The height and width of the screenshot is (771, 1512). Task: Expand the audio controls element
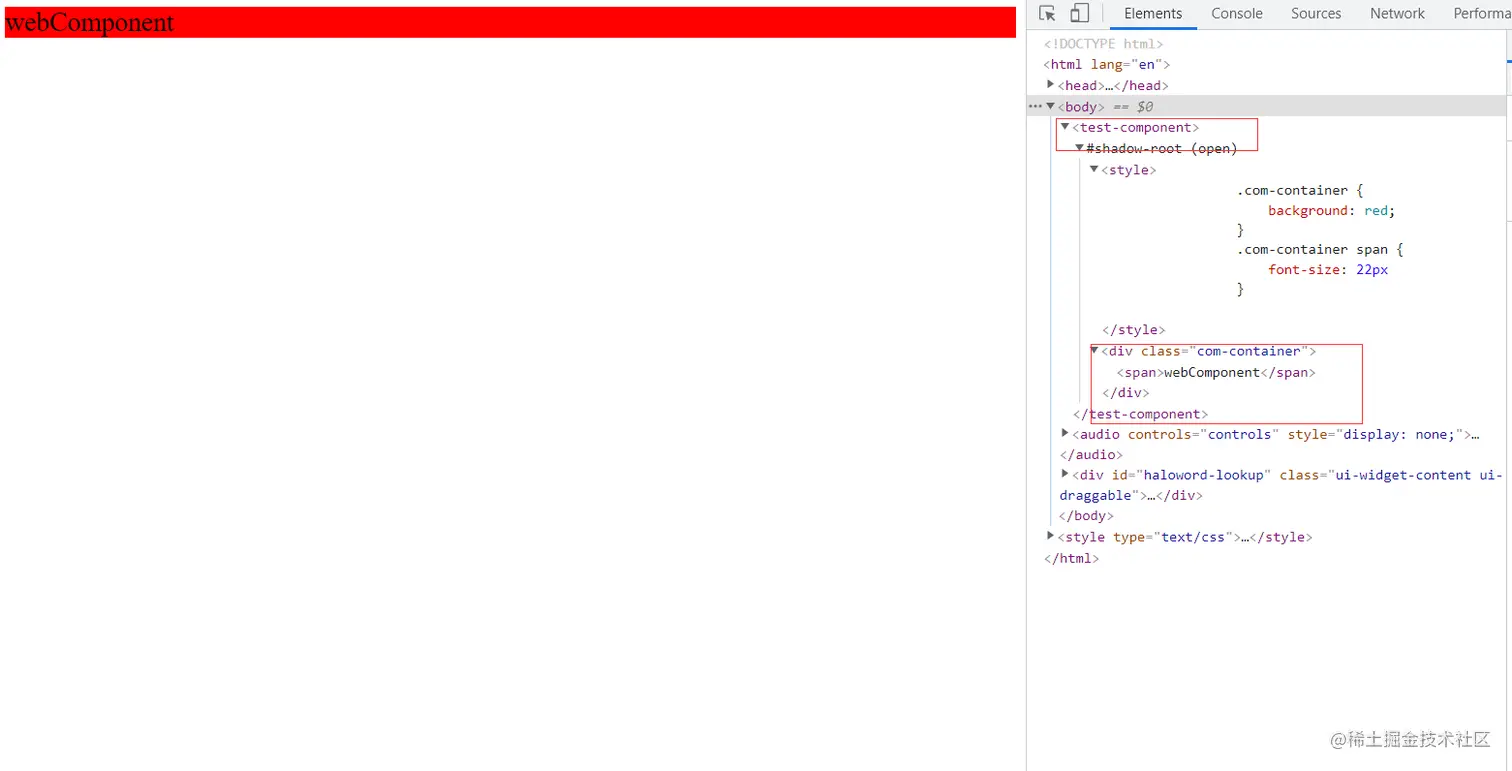[1064, 433]
